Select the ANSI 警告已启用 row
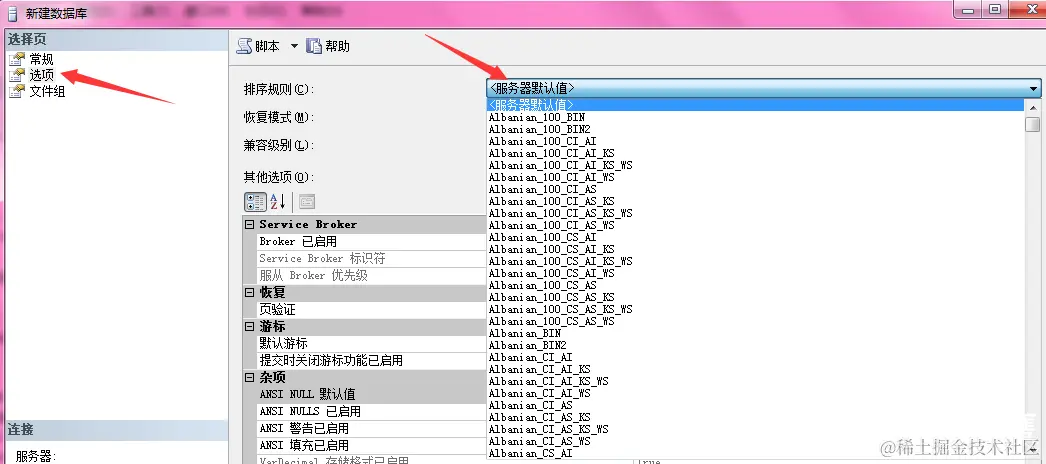This screenshot has height=464, width=1046. (372, 429)
